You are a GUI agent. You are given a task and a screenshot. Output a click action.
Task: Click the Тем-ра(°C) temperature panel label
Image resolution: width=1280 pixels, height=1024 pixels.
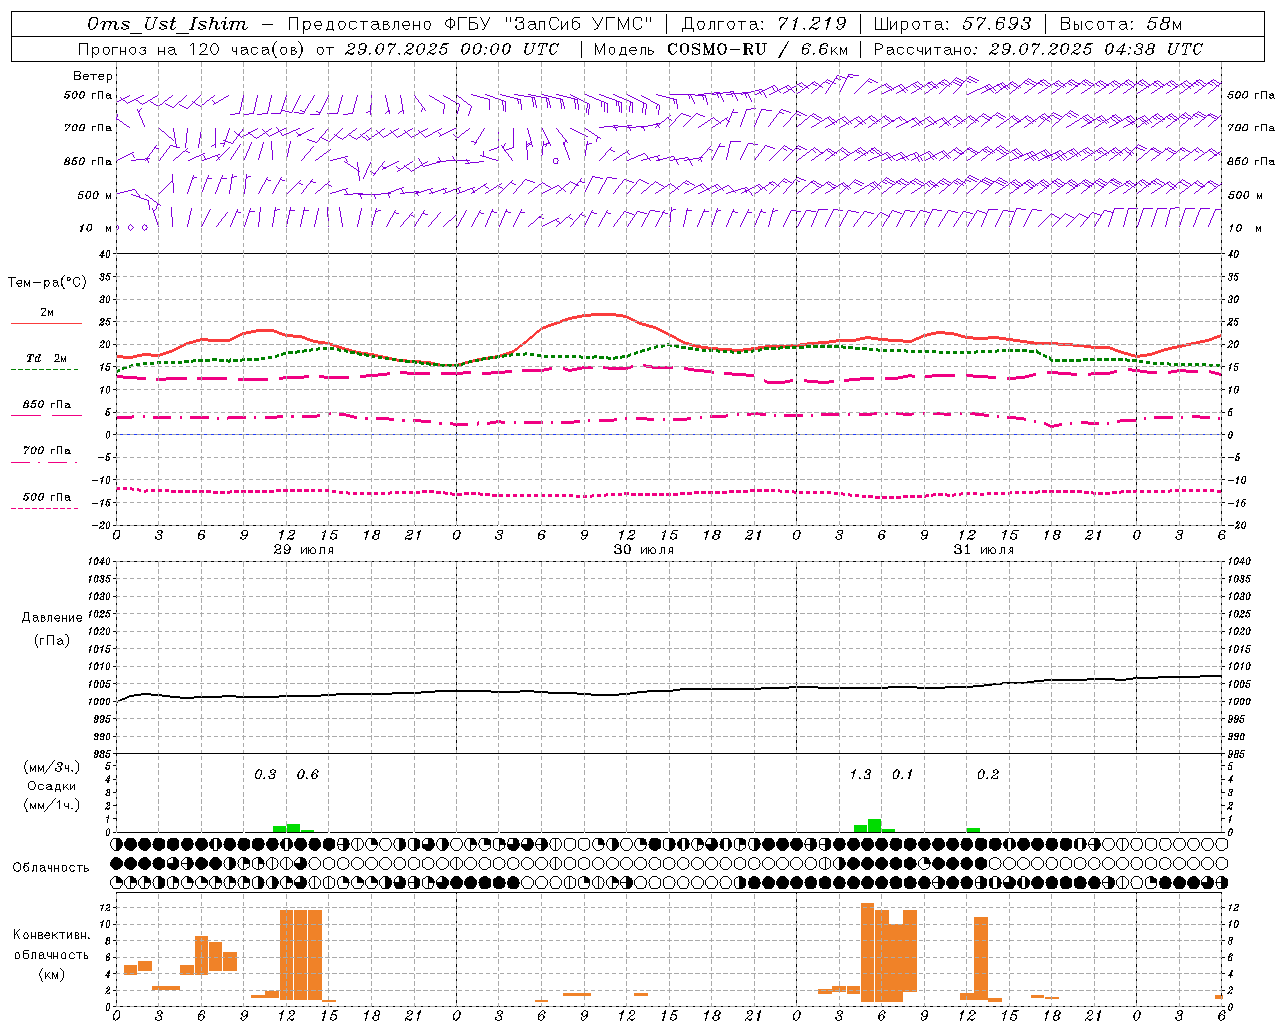click(47, 283)
